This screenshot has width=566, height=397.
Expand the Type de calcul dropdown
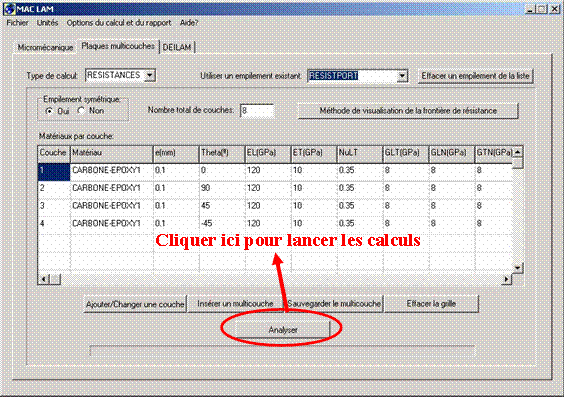[150, 75]
